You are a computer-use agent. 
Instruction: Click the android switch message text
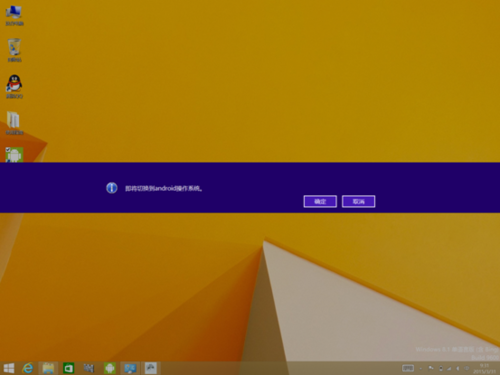[163, 188]
